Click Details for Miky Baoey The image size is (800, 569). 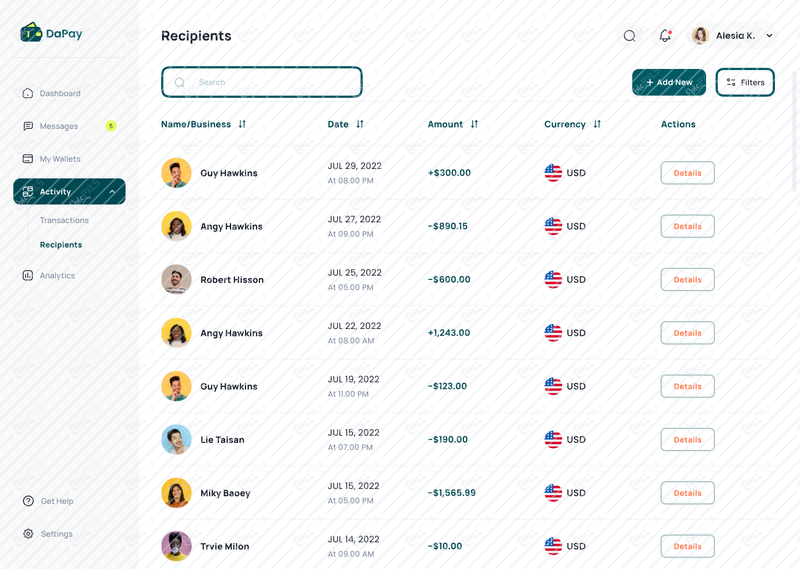click(x=687, y=493)
